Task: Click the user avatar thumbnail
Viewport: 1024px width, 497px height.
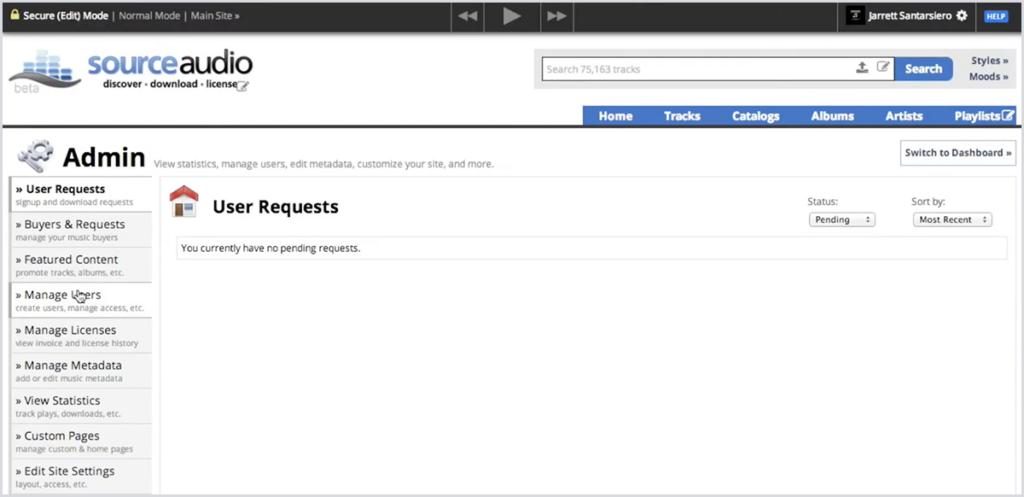Action: [855, 16]
